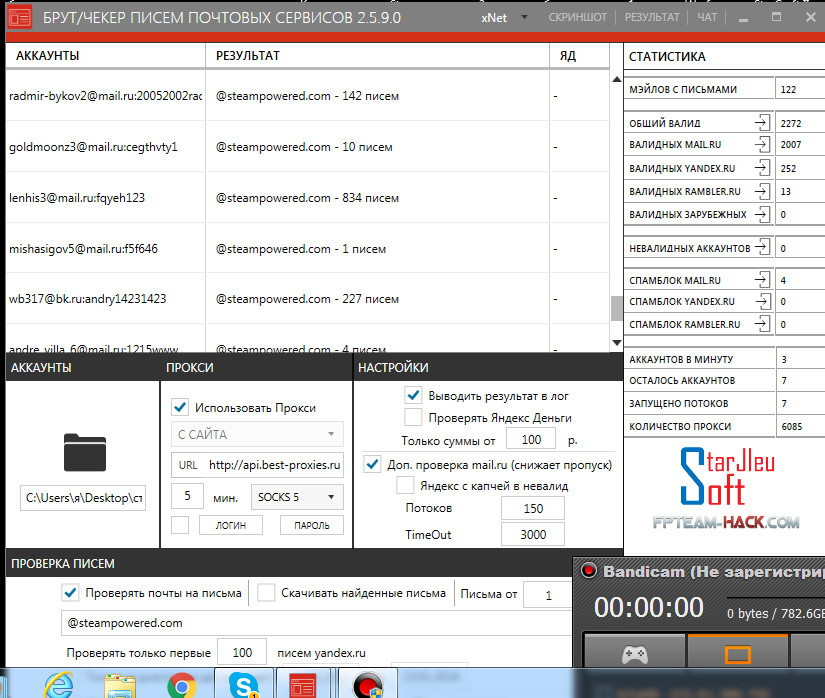Expand the xNet dropdown in title bar
Image resolution: width=825 pixels, height=698 pixels.
[524, 17]
